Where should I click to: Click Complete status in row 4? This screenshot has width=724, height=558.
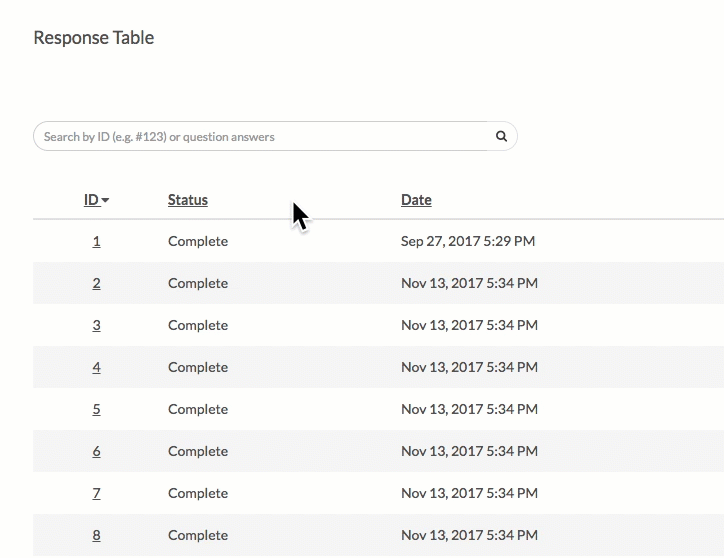pyautogui.click(x=198, y=367)
